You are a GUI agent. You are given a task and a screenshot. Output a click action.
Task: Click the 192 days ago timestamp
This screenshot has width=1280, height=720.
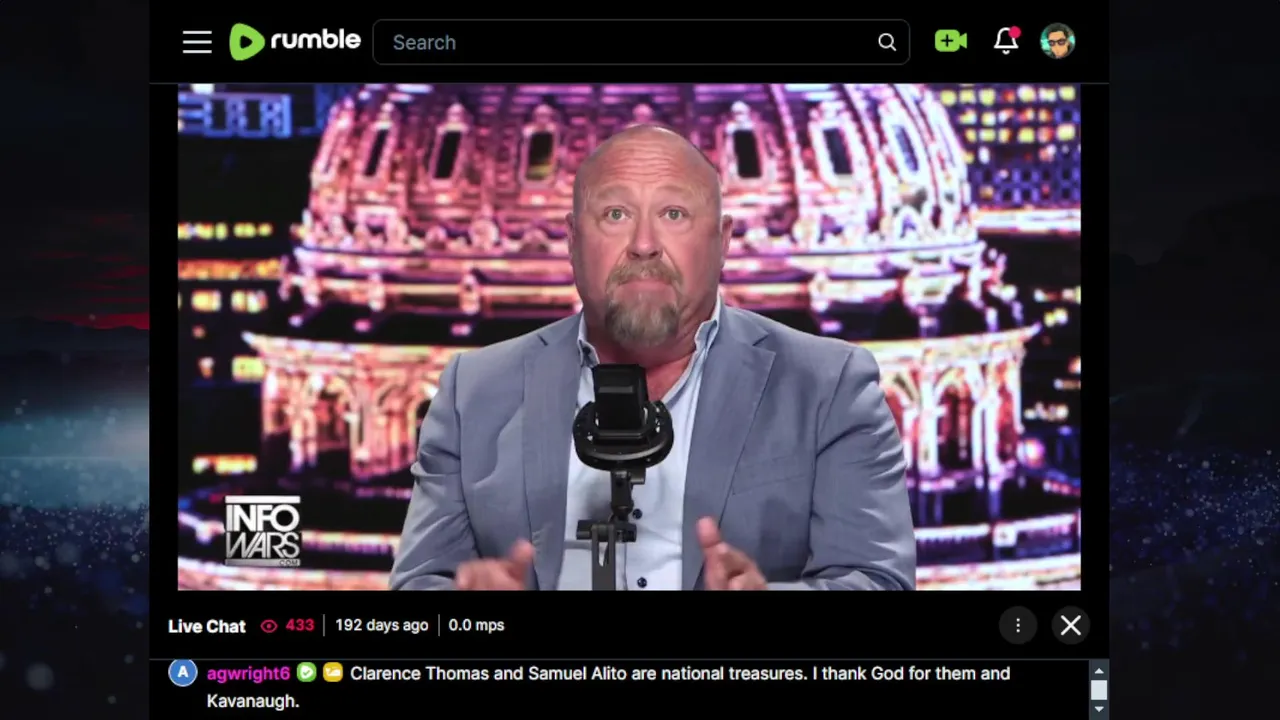pos(381,625)
